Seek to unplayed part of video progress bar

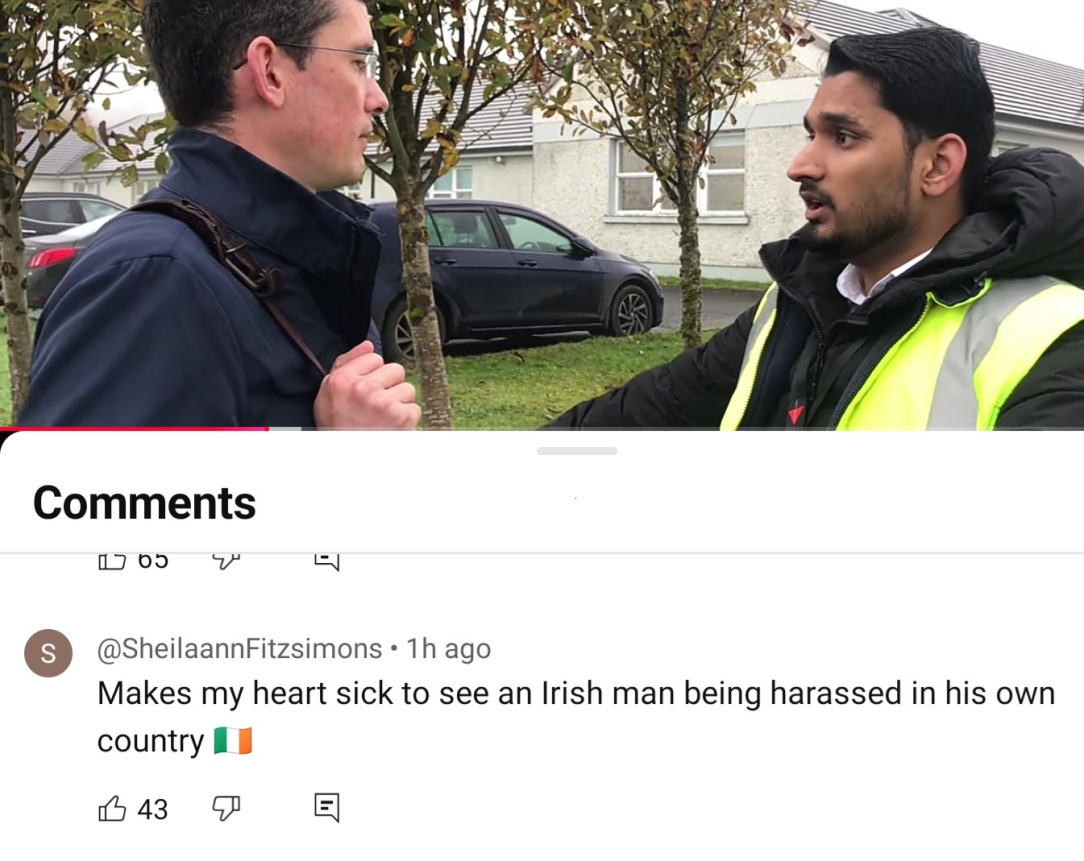(693, 429)
